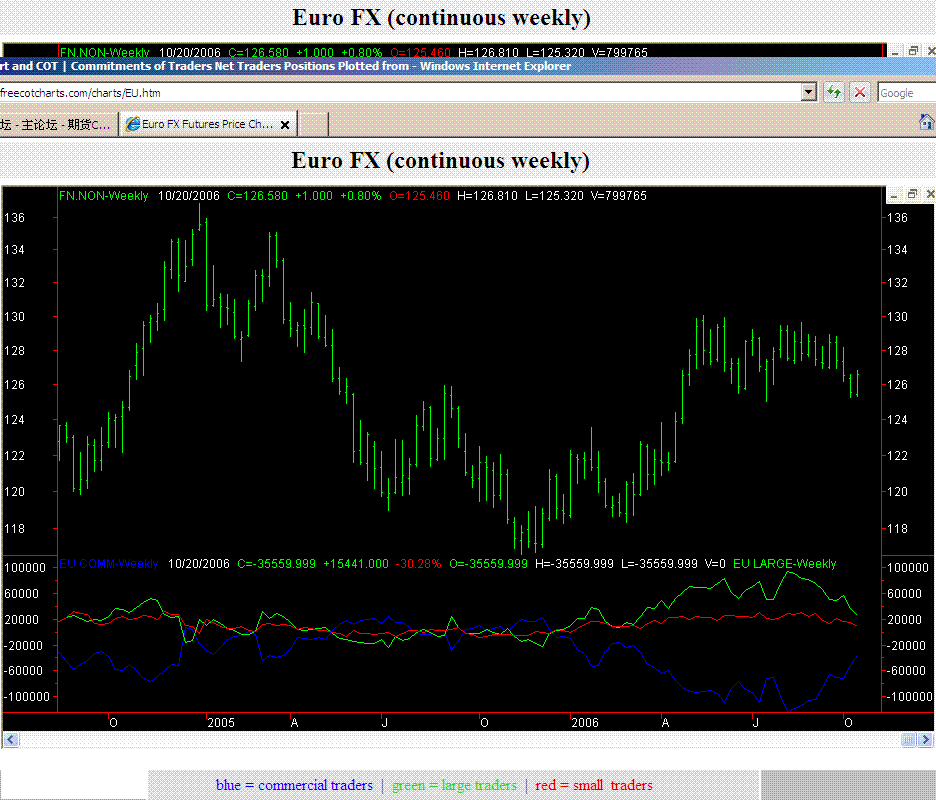This screenshot has height=800, width=936.
Task: Click the restore icon on top chart strip
Action: click(913, 51)
